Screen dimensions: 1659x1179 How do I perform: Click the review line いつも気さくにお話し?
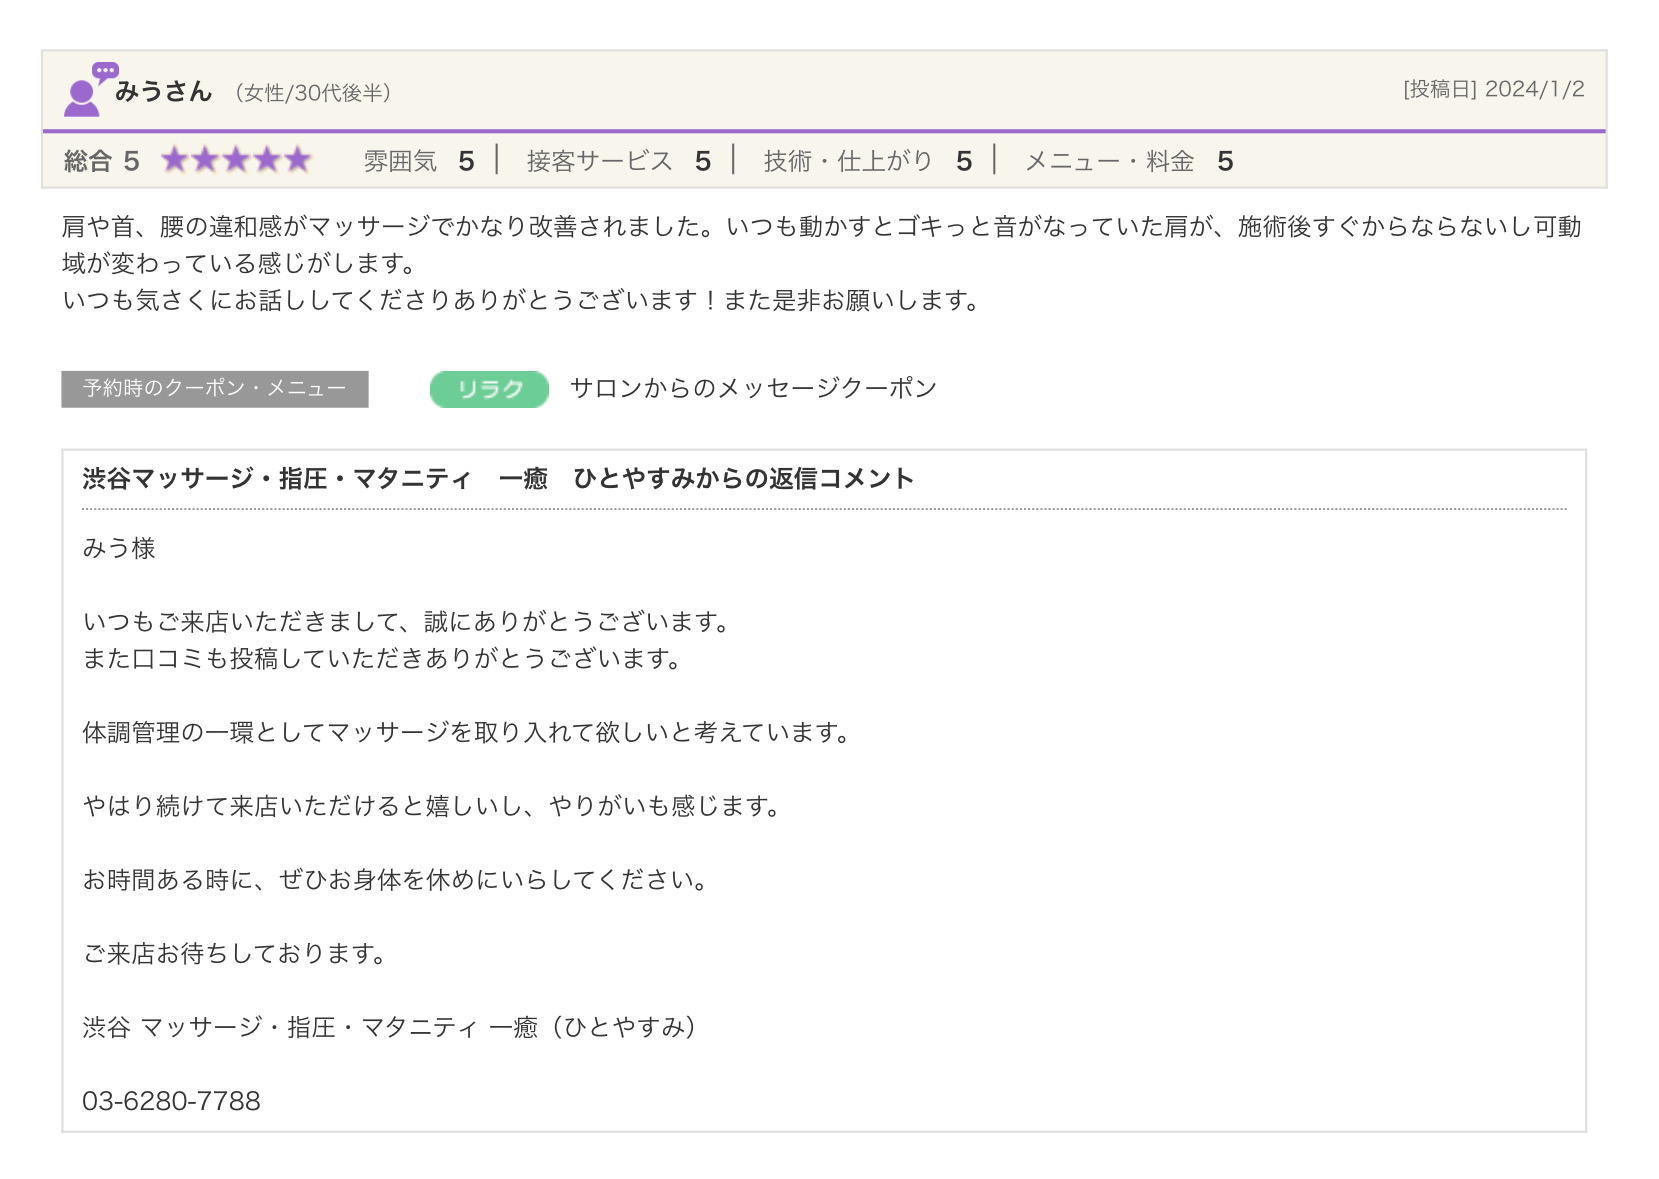coord(521,300)
